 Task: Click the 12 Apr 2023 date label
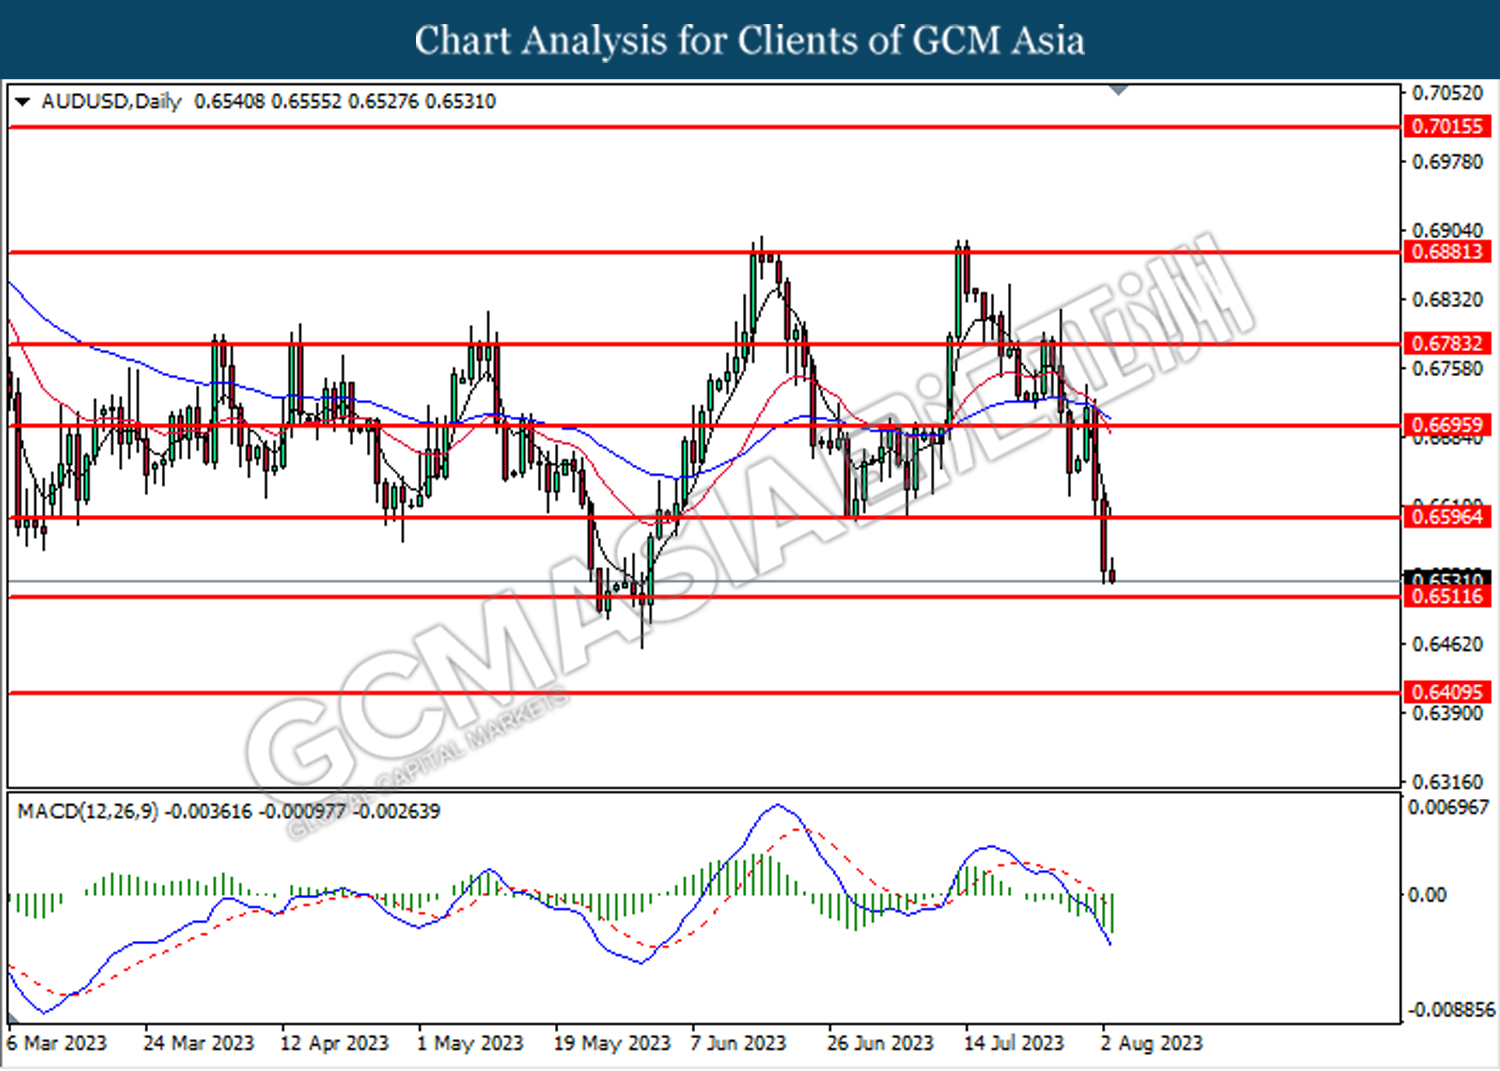point(334,1043)
